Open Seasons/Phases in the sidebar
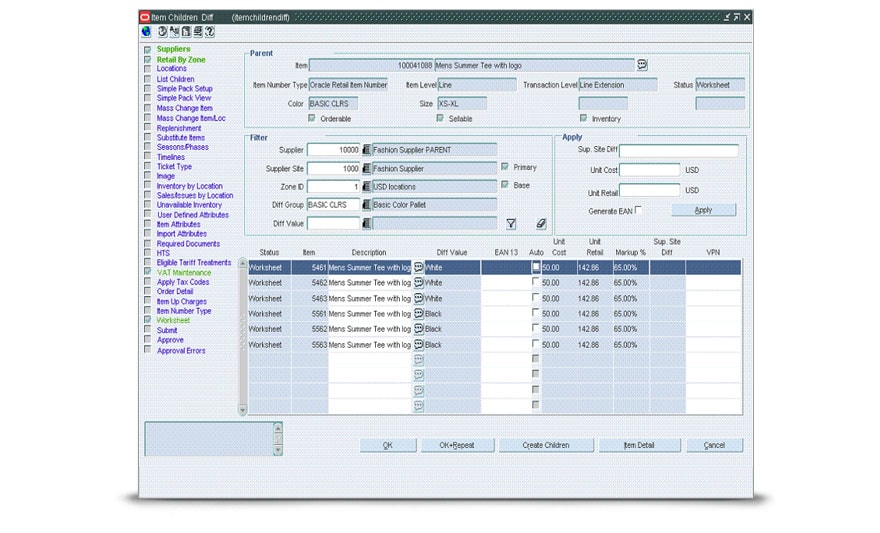 182,147
